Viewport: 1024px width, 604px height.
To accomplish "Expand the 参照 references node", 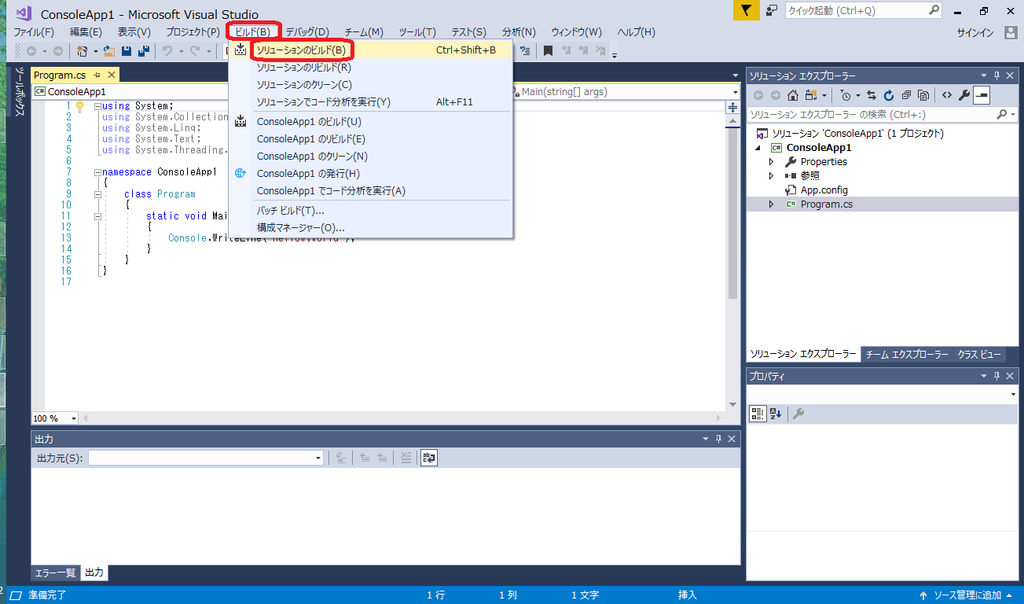I will pos(771,176).
